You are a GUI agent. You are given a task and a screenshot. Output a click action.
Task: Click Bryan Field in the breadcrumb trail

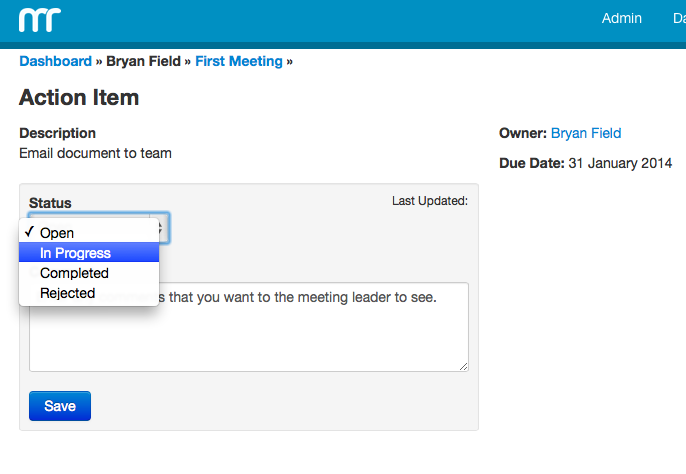pyautogui.click(x=143, y=61)
